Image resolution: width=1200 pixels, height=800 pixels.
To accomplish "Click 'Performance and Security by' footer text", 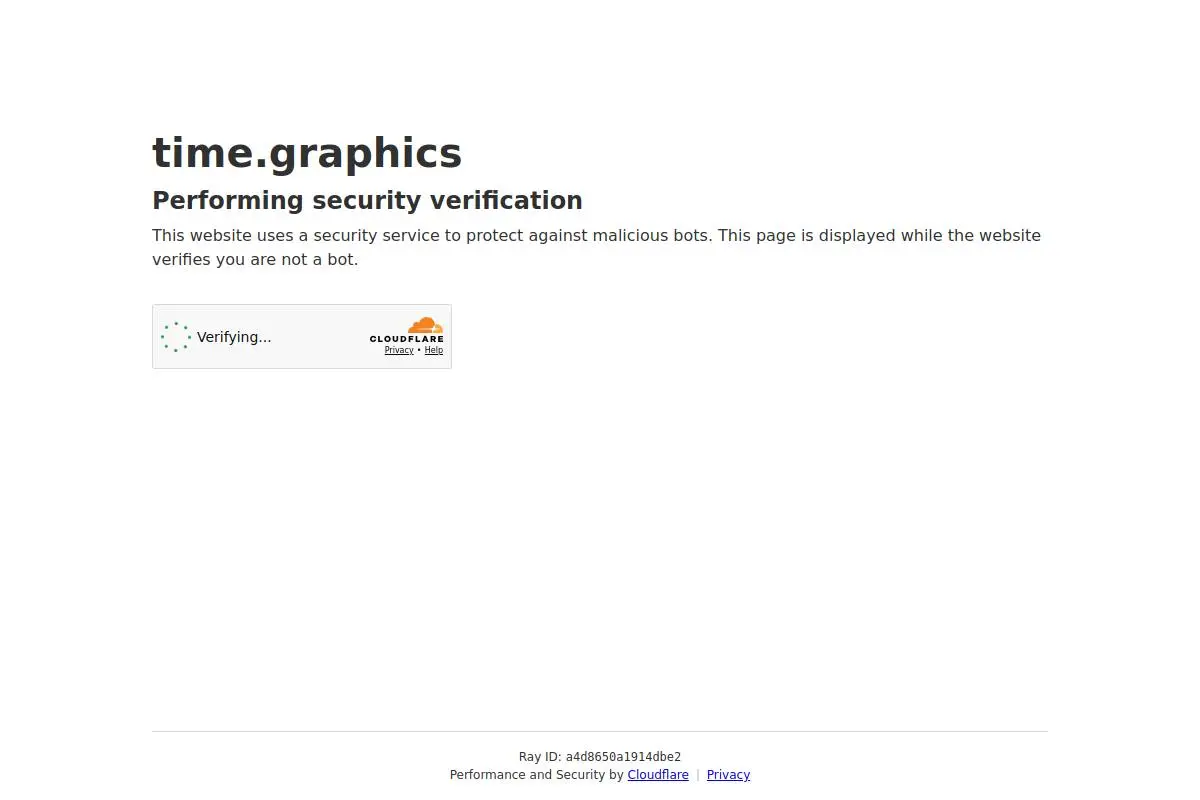I will pyautogui.click(x=537, y=775).
